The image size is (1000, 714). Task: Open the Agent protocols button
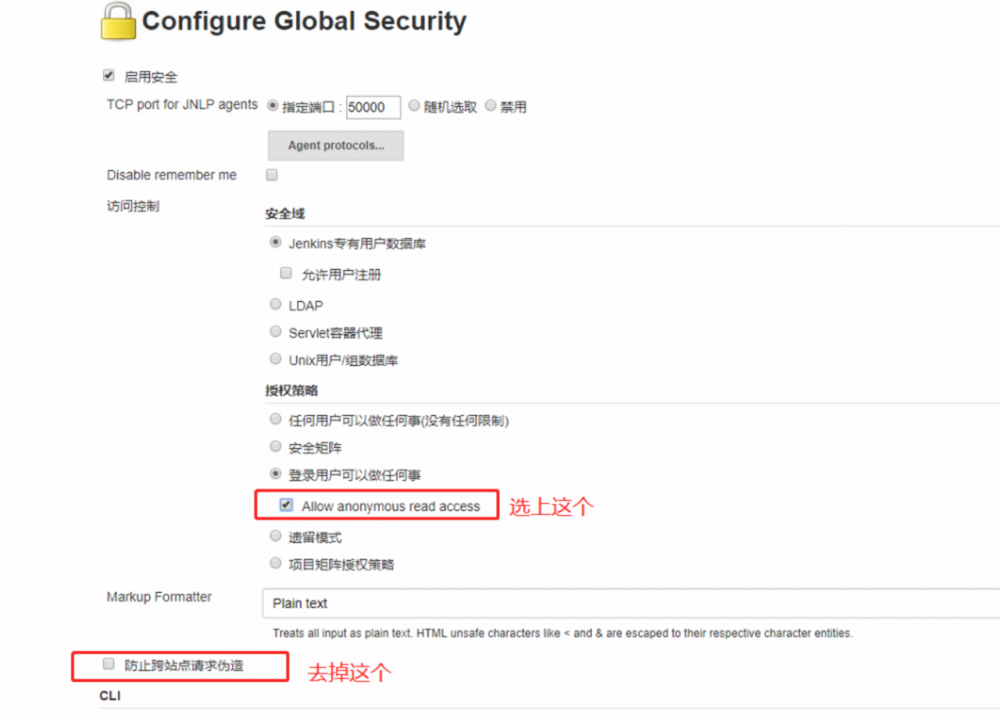pyautogui.click(x=336, y=146)
